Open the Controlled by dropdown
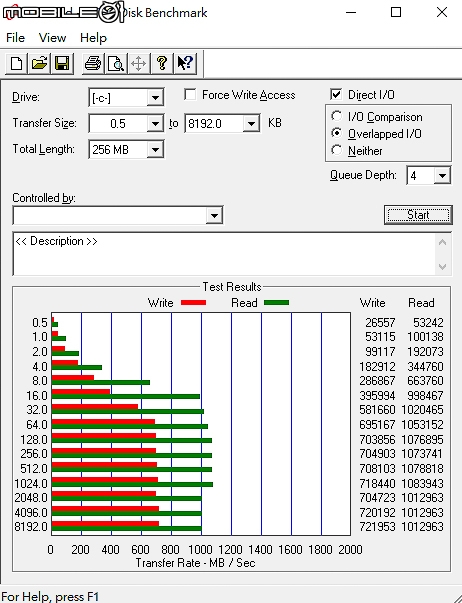Screen dimensions: 462x603 click(214, 215)
